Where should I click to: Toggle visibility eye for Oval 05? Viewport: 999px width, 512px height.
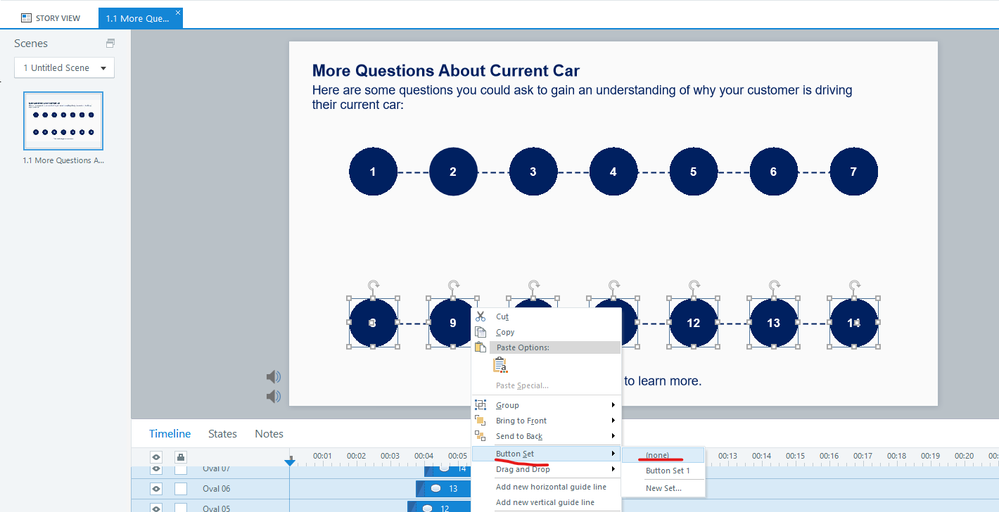coord(156,508)
